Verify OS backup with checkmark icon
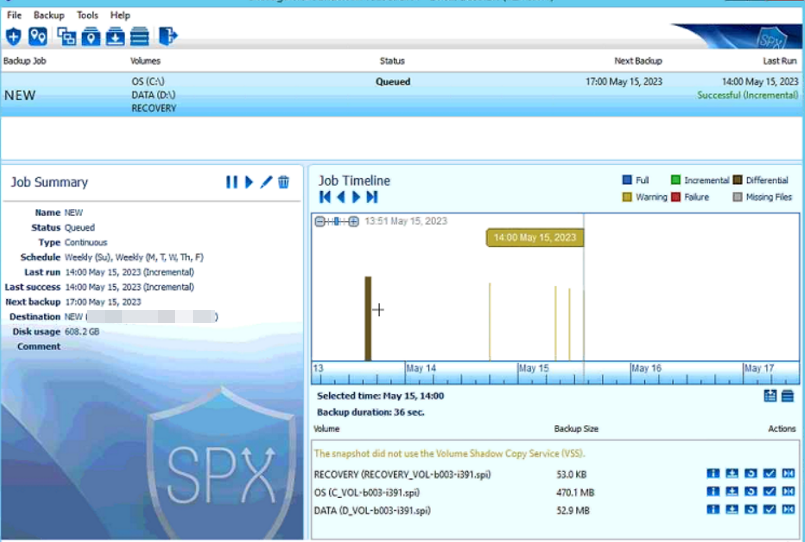 coord(770,492)
